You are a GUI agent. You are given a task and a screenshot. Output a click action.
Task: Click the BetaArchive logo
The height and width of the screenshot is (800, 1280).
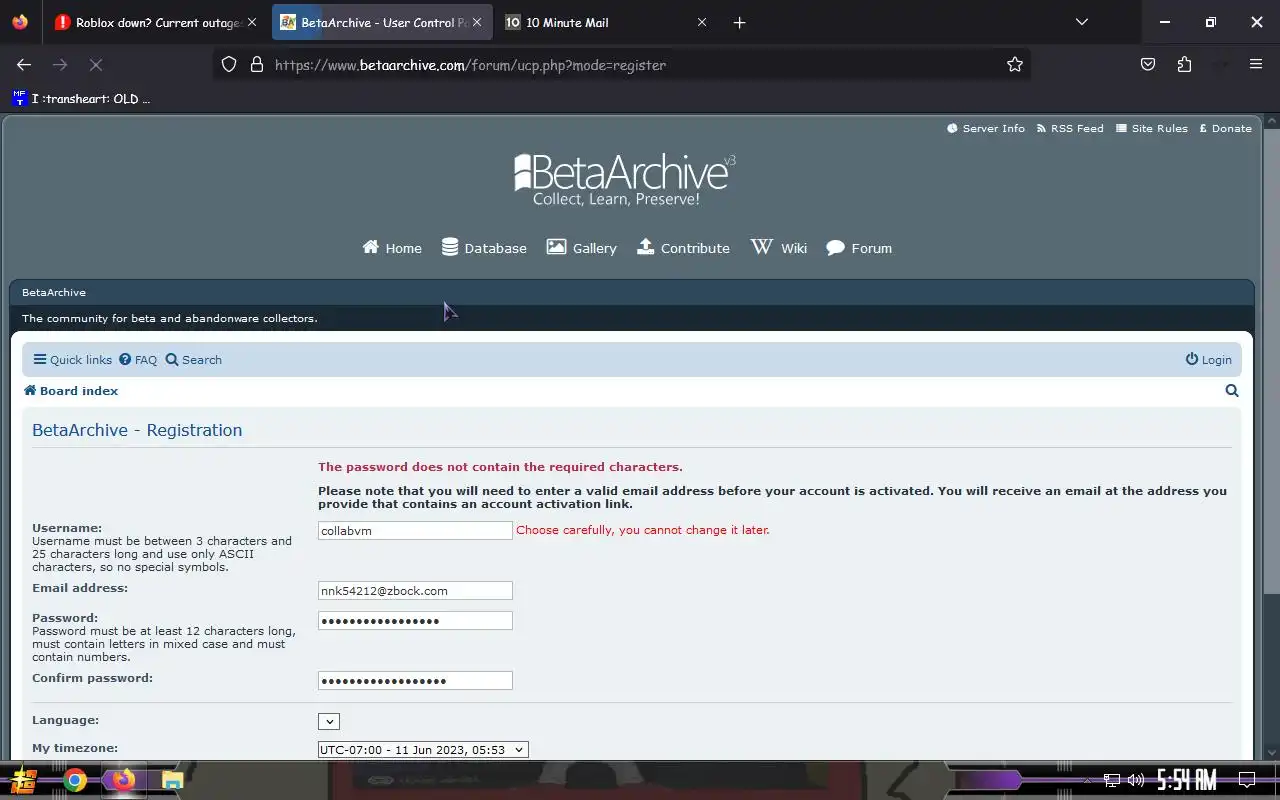pos(625,179)
